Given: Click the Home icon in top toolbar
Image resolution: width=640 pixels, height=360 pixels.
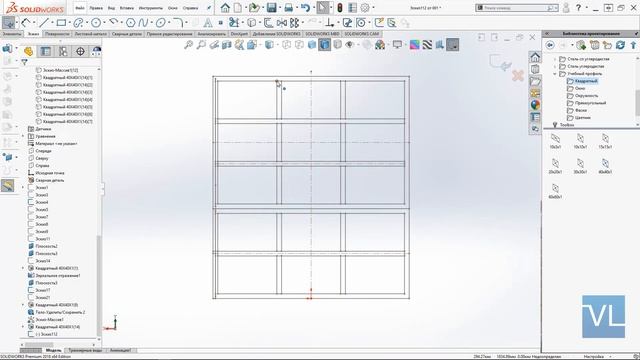Looking at the screenshot, I should (x=225, y=8).
